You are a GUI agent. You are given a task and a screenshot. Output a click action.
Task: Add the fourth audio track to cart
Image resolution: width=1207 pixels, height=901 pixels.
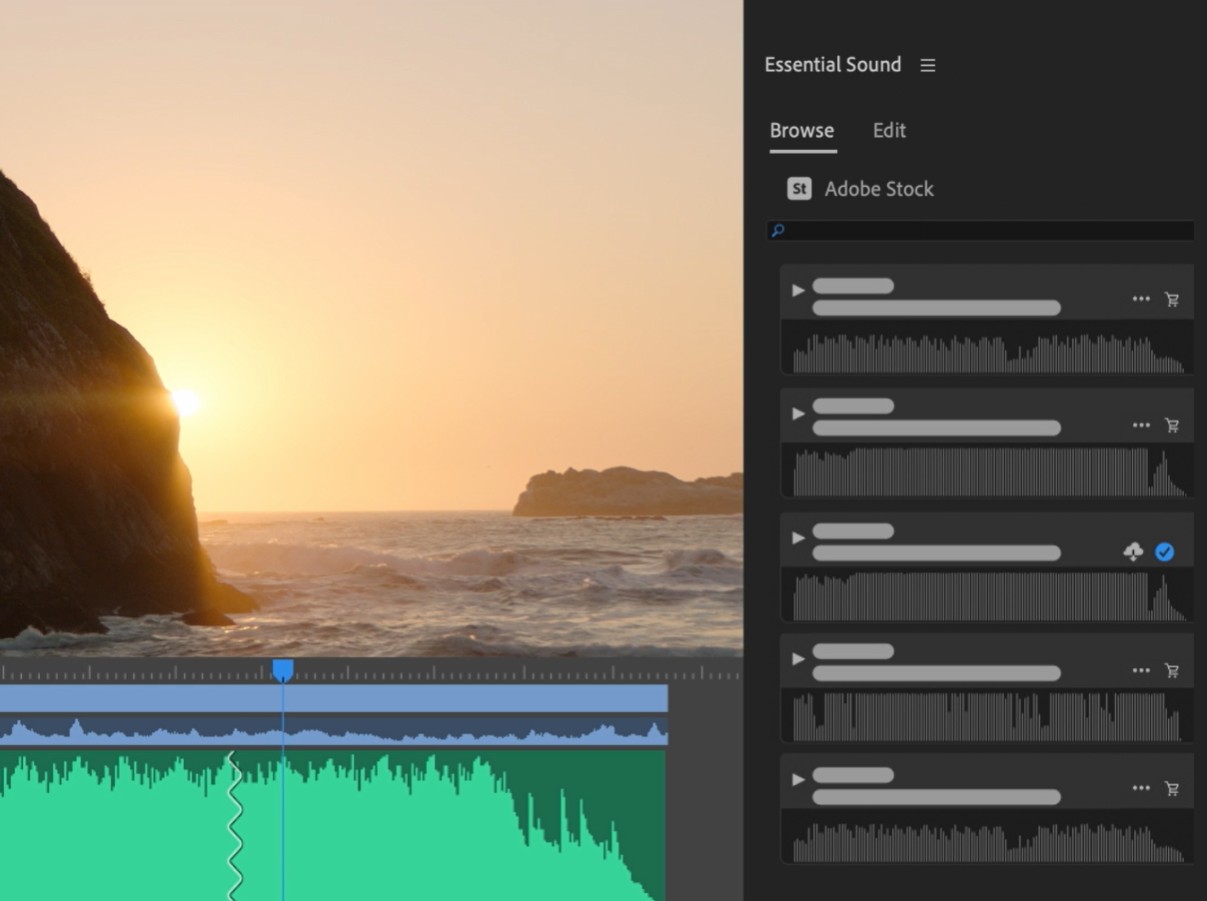(x=1172, y=671)
